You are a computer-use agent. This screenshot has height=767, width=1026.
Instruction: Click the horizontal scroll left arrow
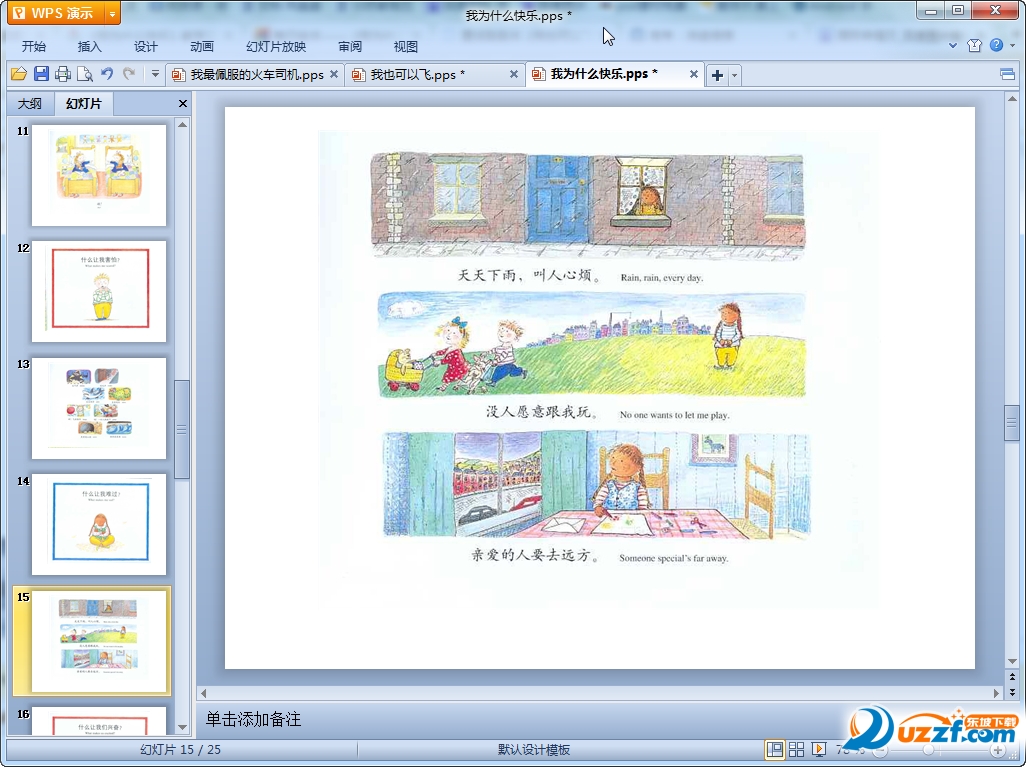tap(203, 693)
